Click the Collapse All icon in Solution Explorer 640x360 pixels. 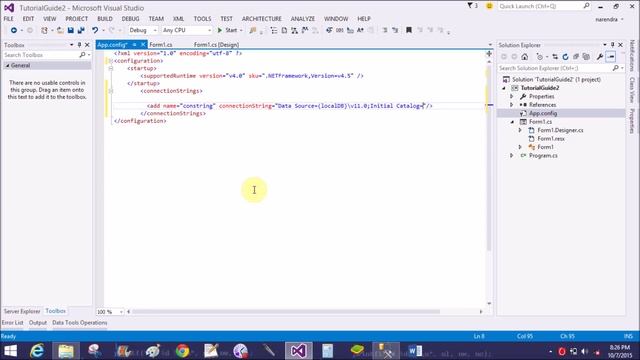pyautogui.click(x=576, y=57)
